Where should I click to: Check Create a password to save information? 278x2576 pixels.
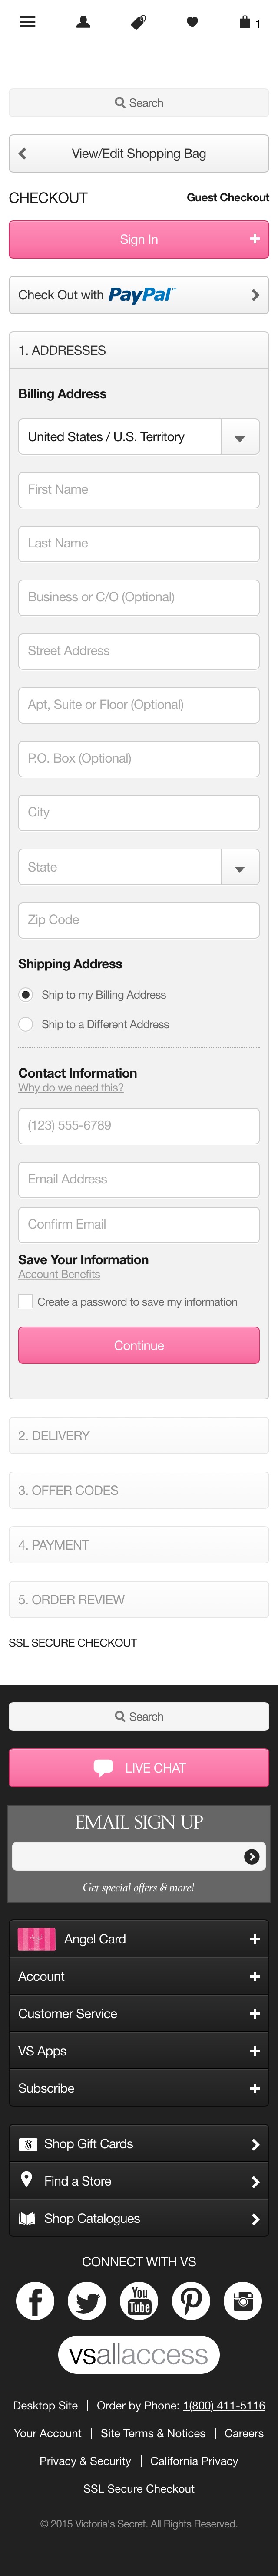(x=26, y=1302)
